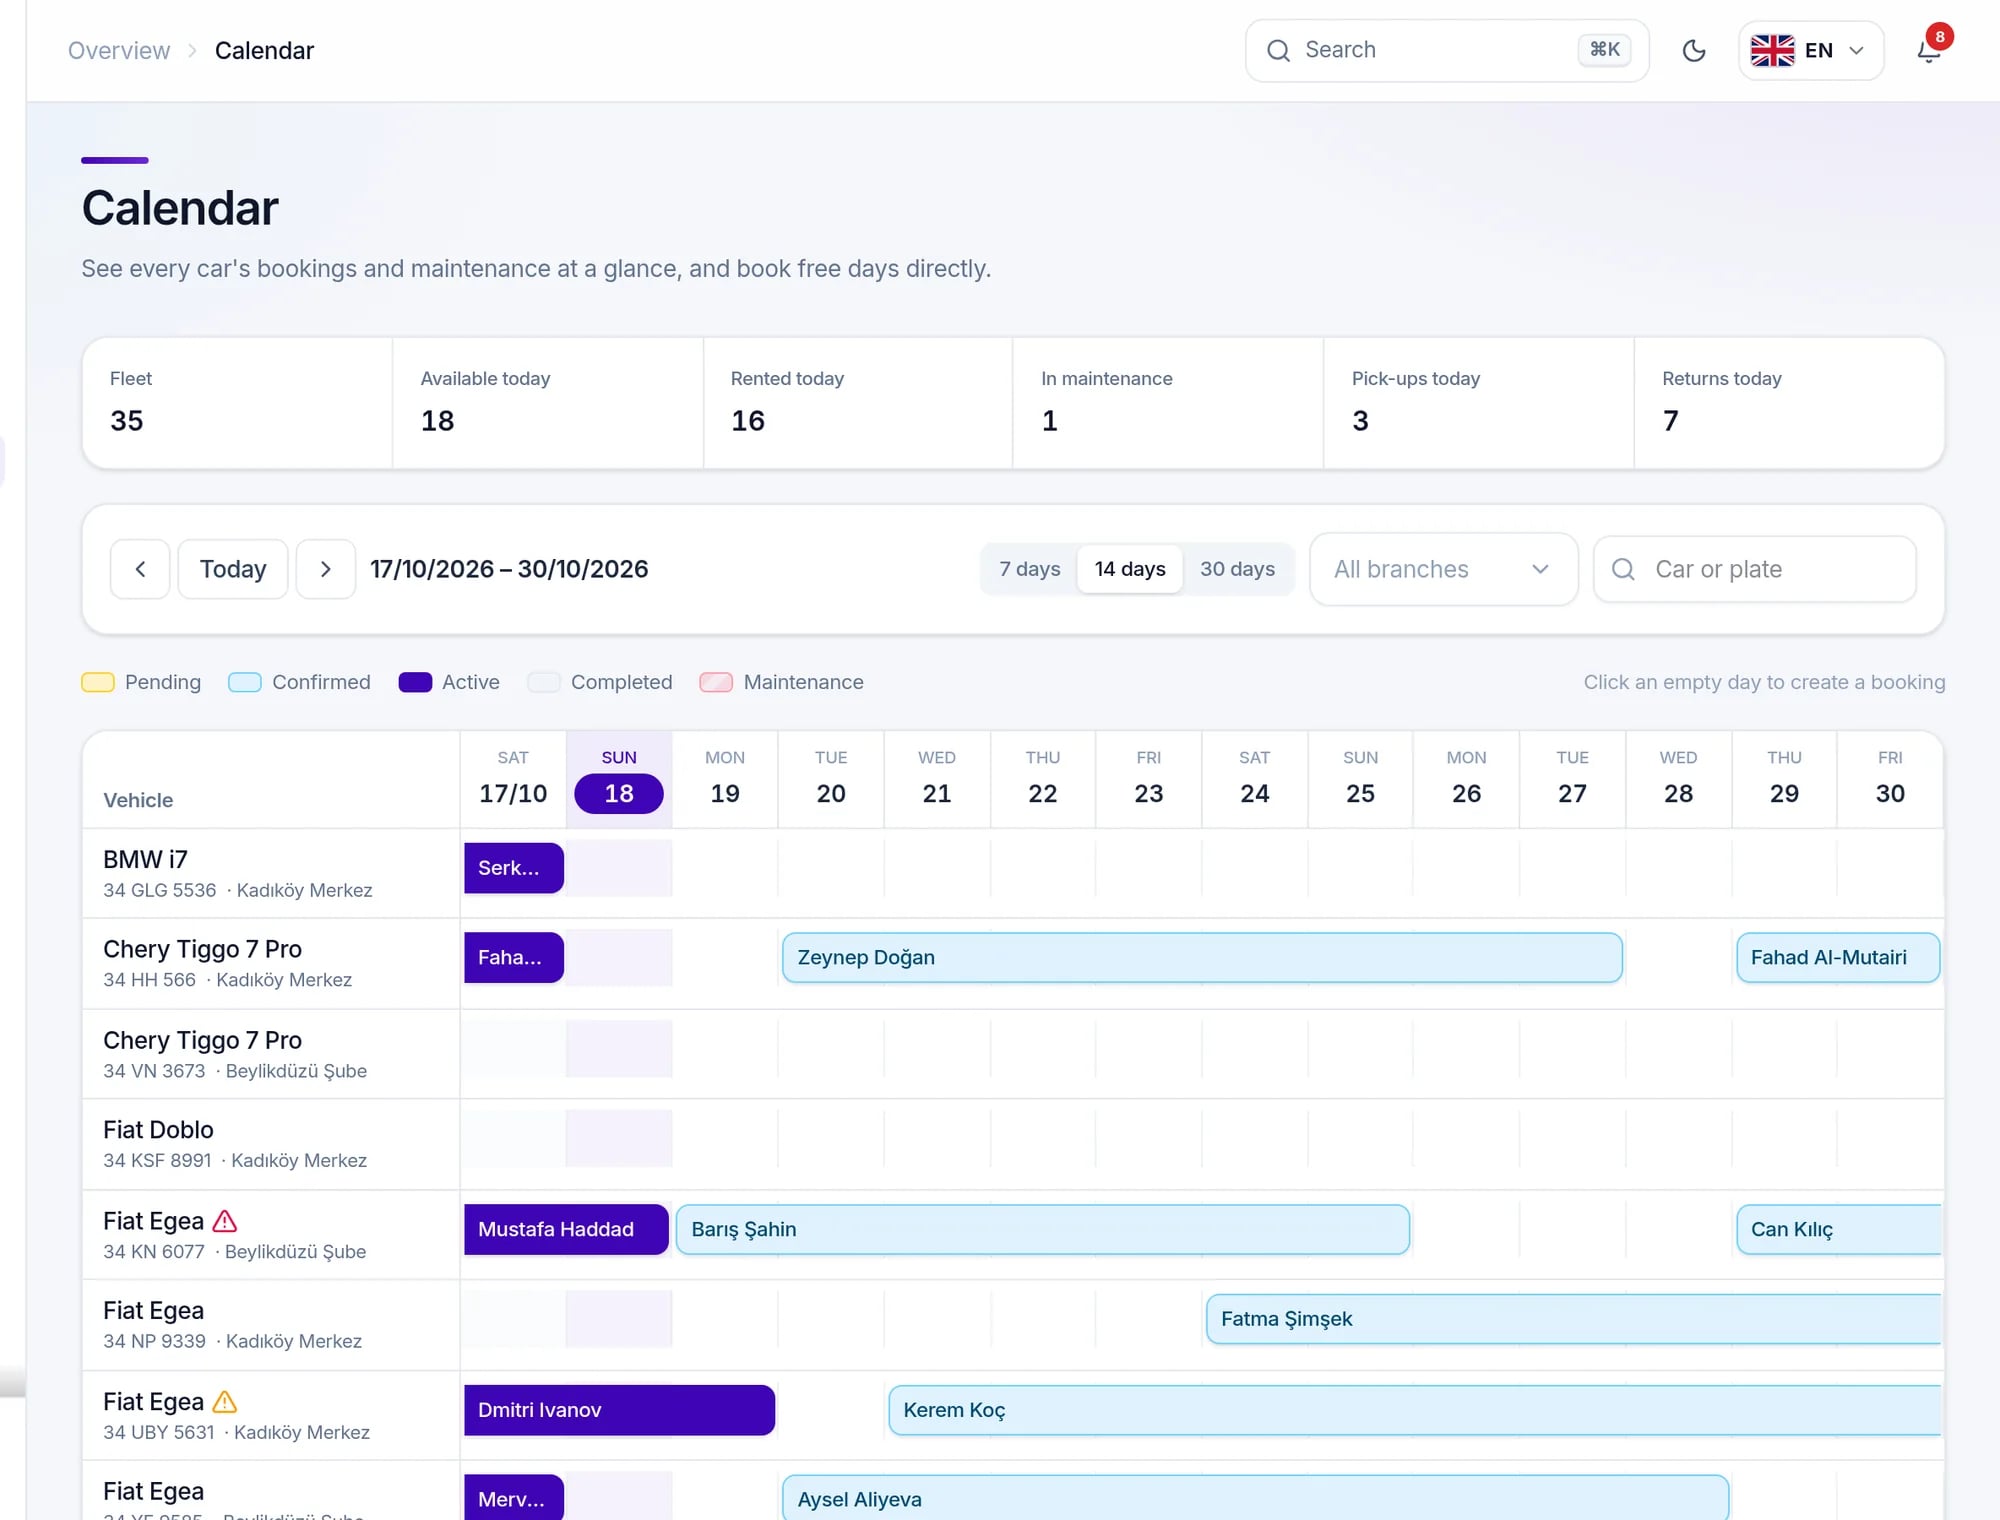The image size is (2000, 1520).
Task: Toggle dark mode with the moon icon
Action: coord(1694,51)
